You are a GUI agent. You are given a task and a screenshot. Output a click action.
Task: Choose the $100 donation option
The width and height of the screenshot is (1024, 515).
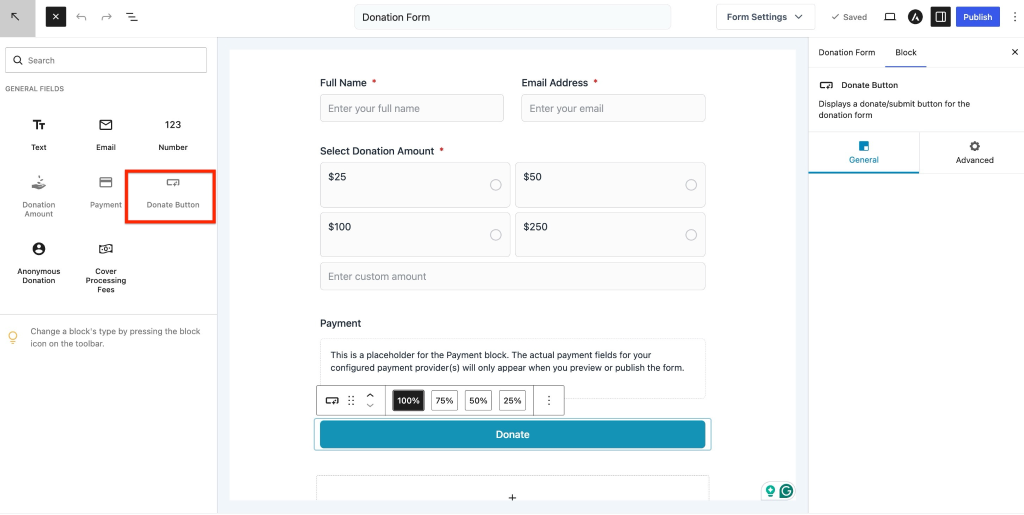[x=415, y=234]
